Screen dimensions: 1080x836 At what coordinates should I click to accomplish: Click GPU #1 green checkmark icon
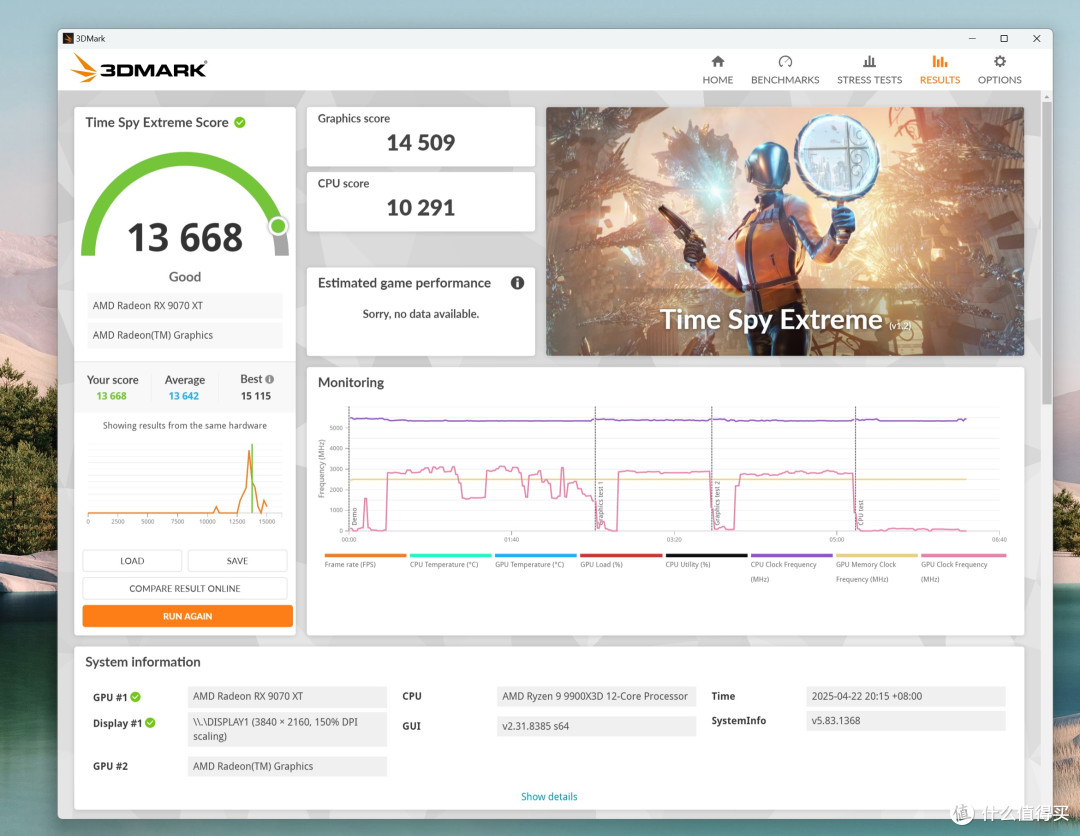(136, 697)
